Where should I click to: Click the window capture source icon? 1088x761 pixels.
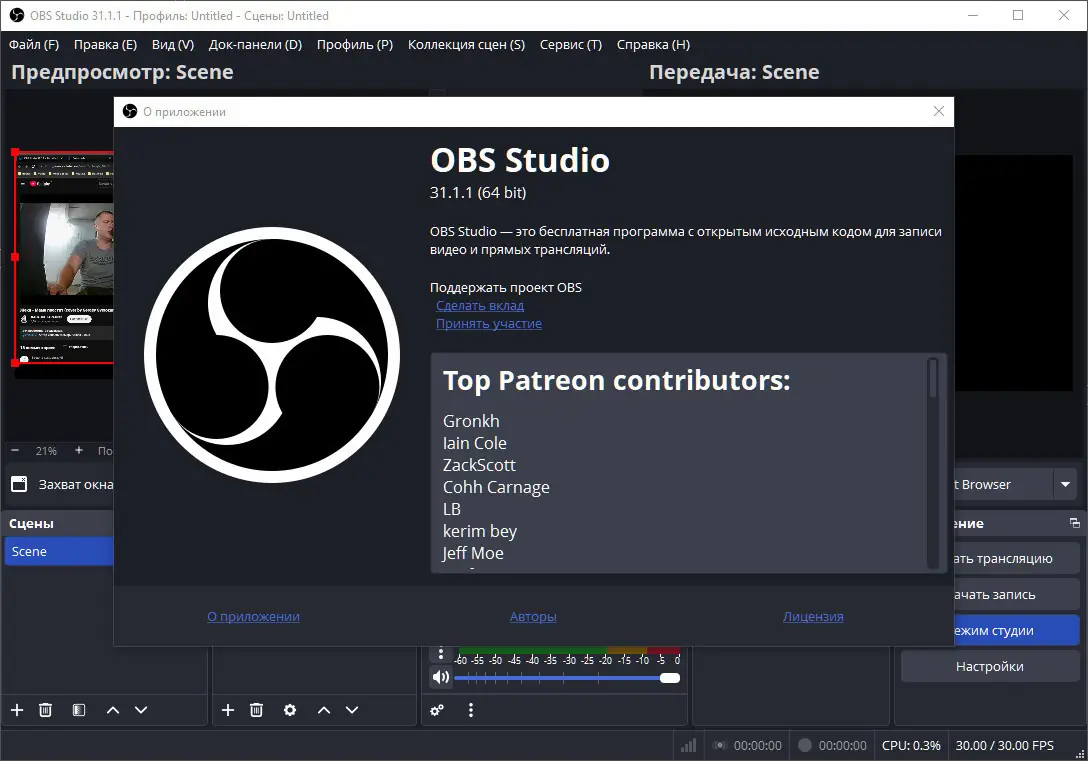pyautogui.click(x=19, y=484)
